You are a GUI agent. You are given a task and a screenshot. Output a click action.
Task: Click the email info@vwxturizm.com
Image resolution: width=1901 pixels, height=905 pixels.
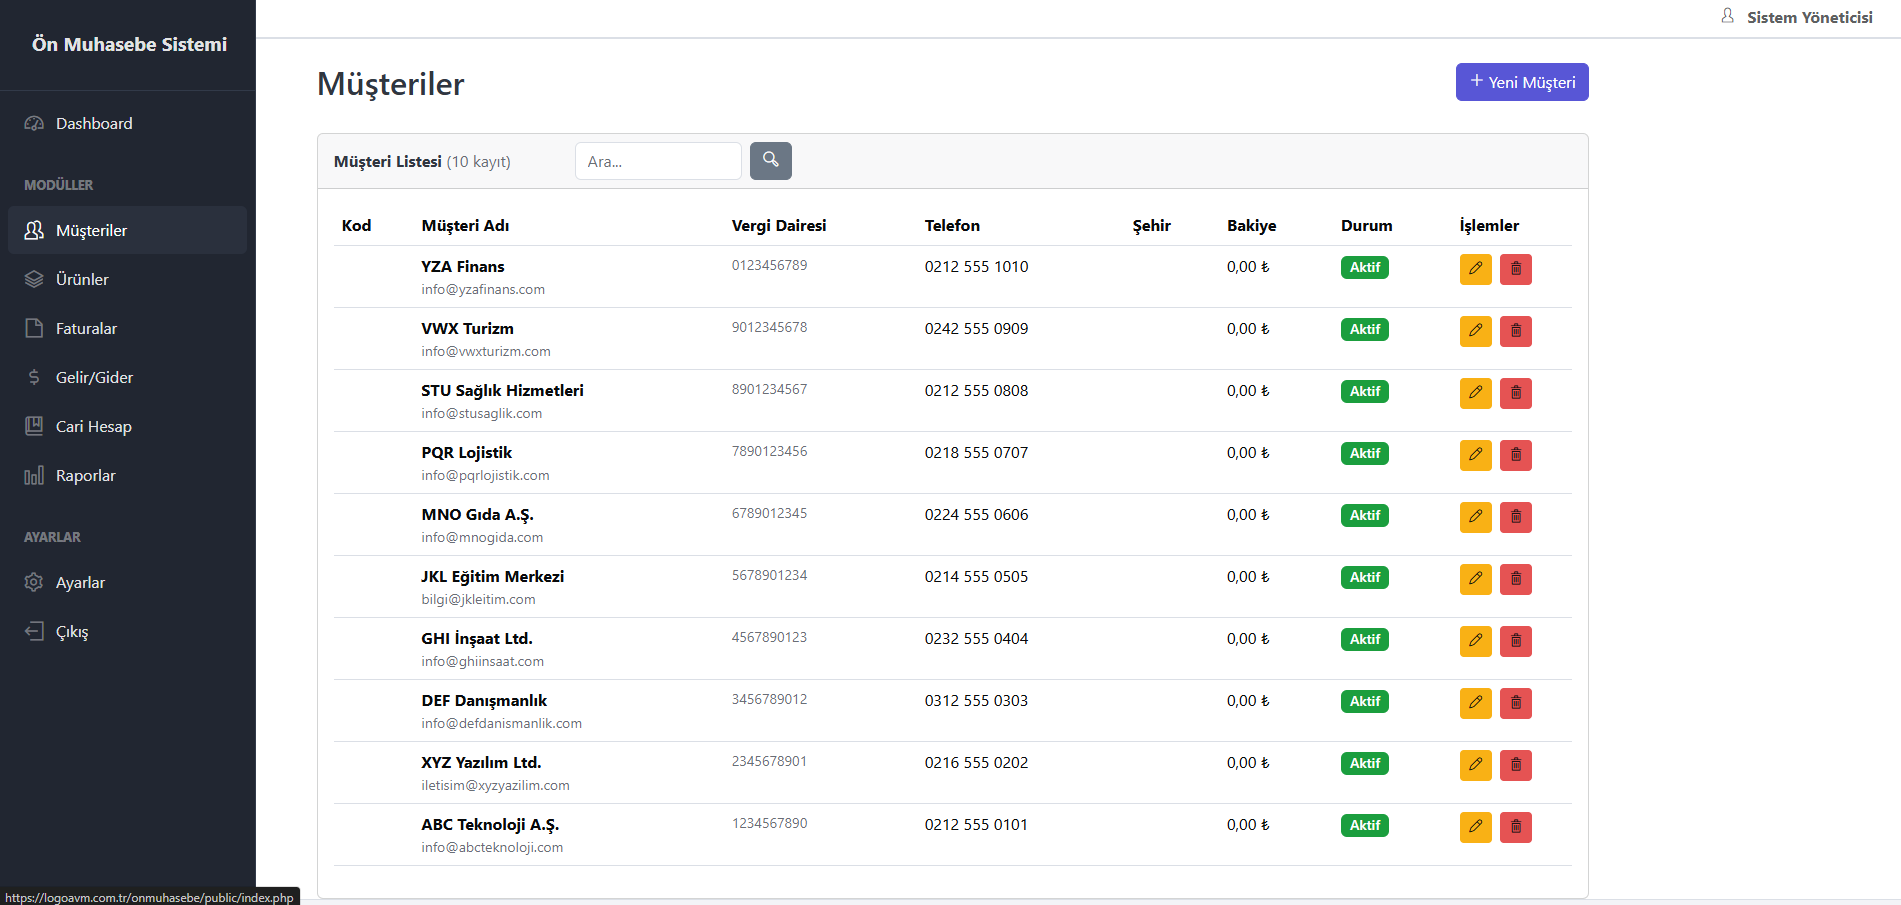[x=486, y=351]
